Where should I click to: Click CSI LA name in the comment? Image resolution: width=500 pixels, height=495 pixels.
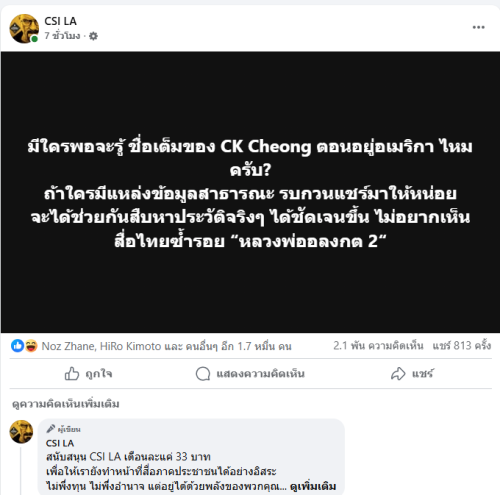pos(60,443)
